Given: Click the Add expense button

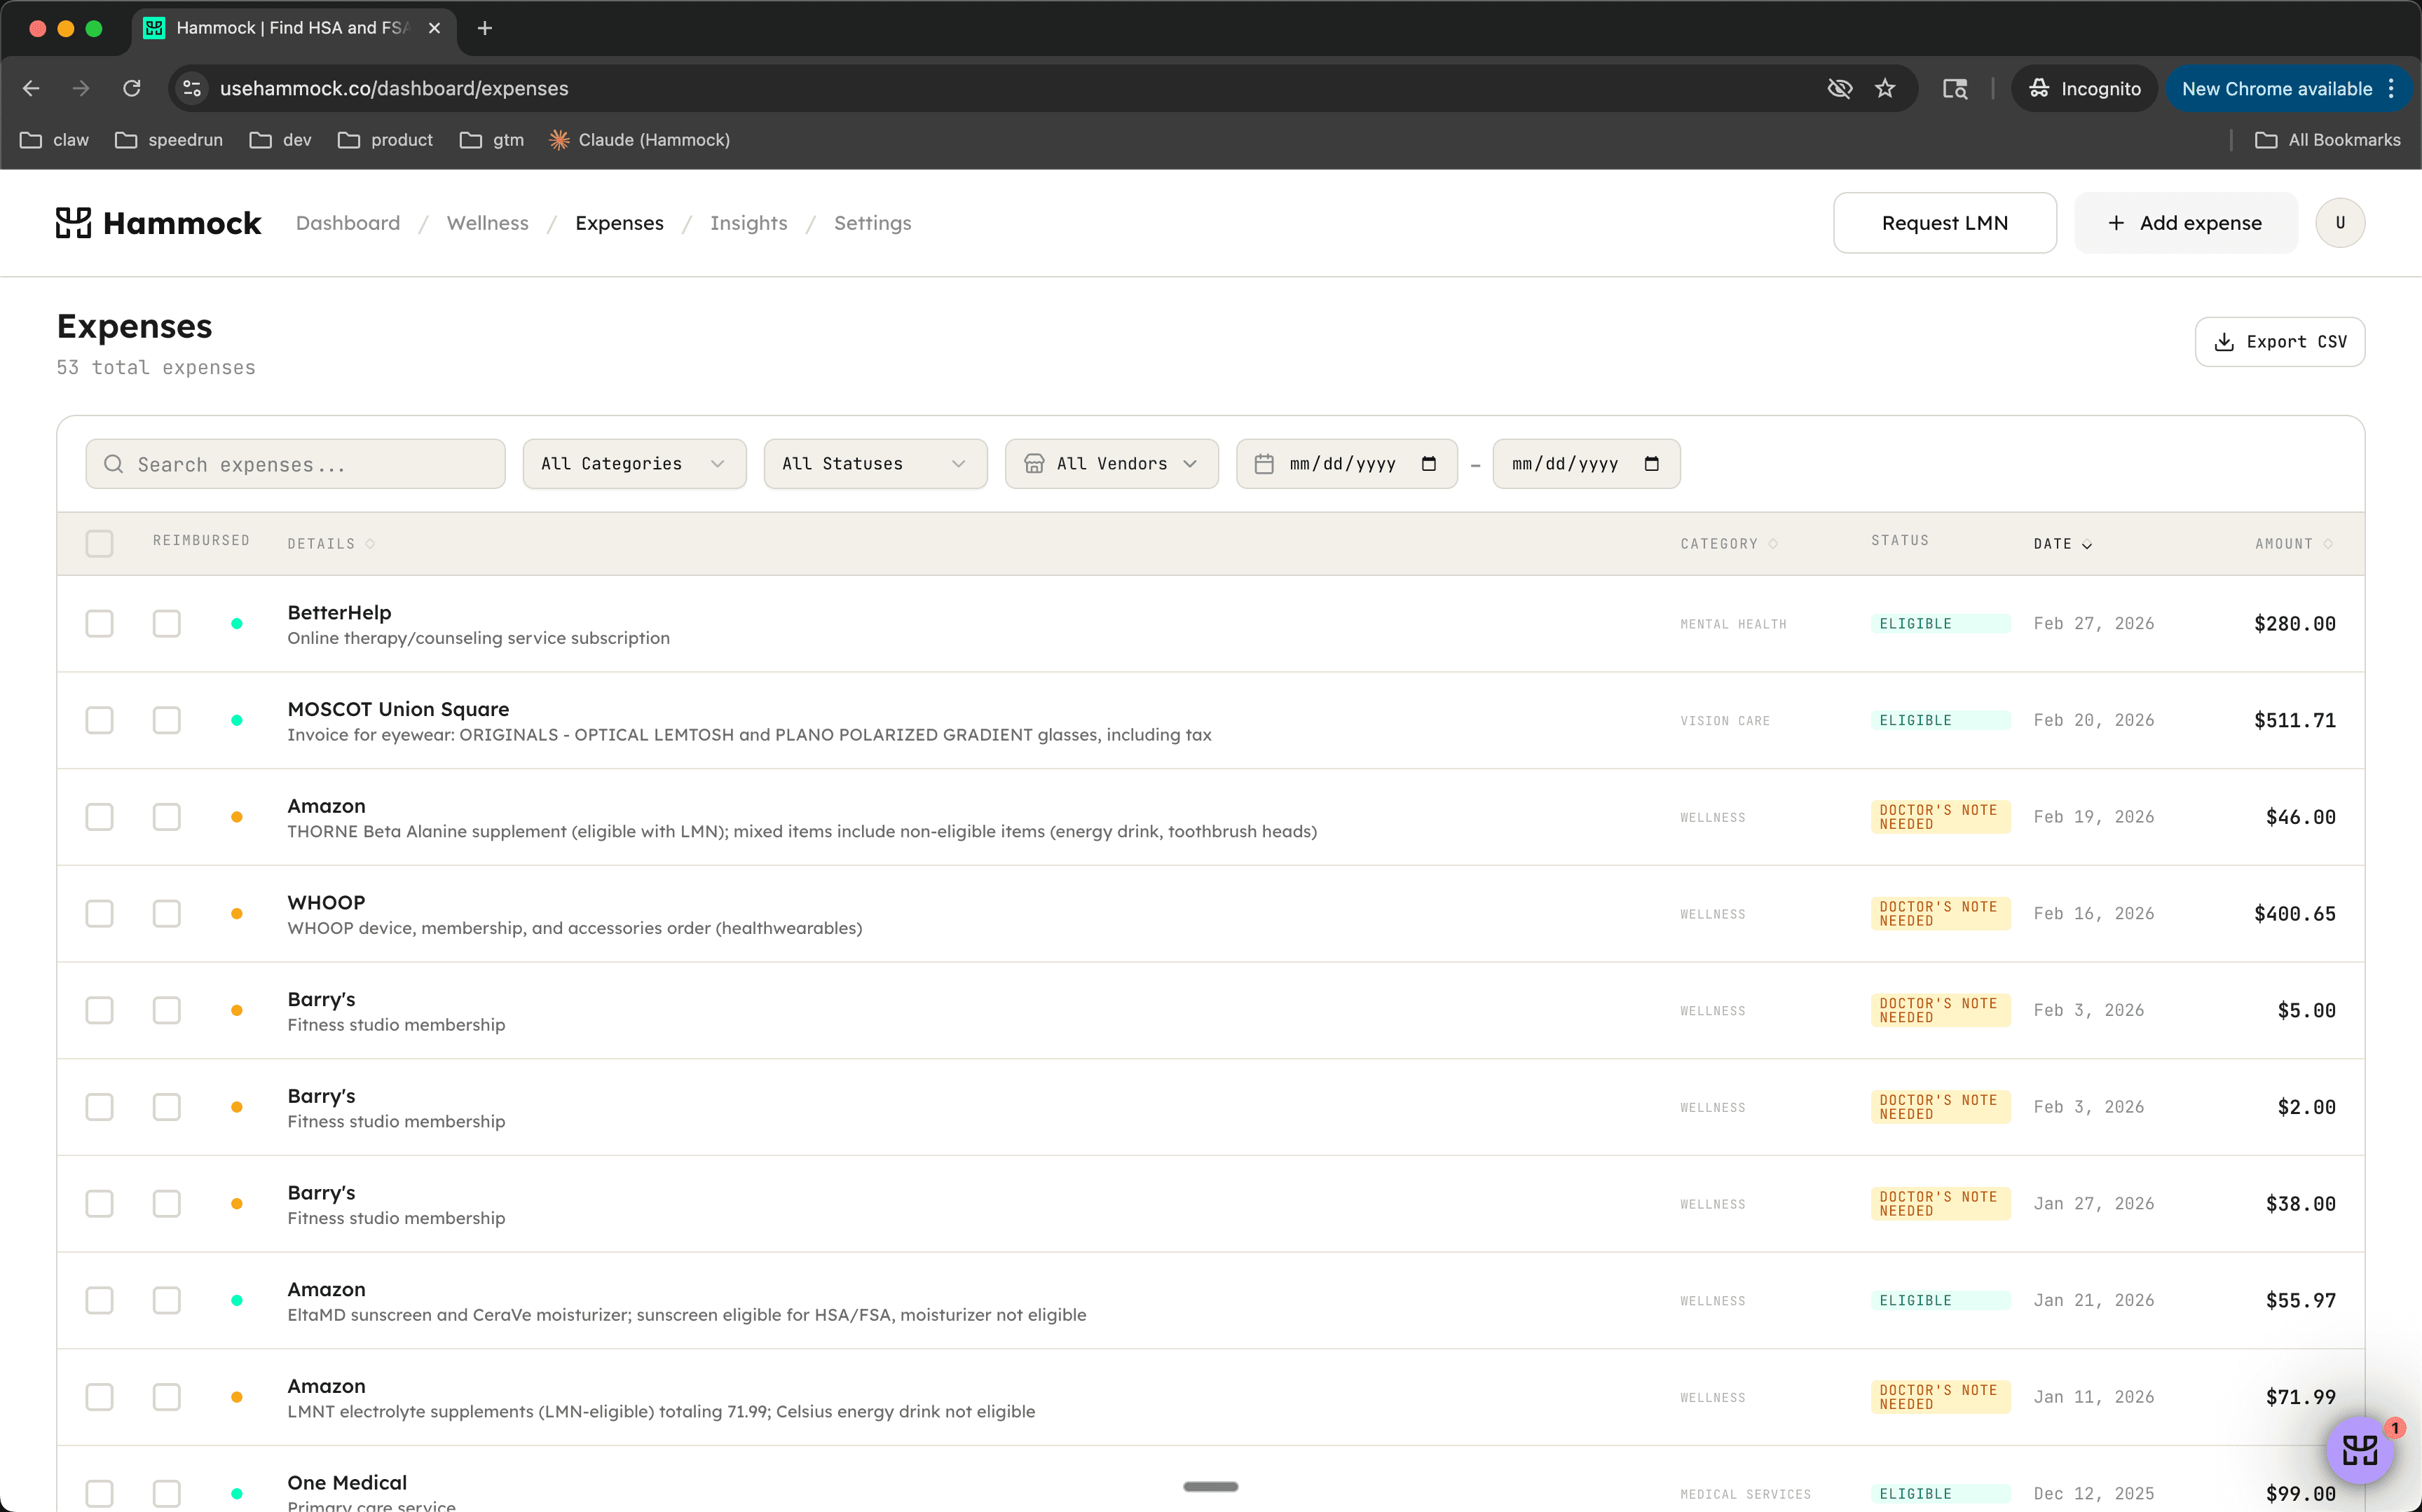Looking at the screenshot, I should coord(2185,223).
